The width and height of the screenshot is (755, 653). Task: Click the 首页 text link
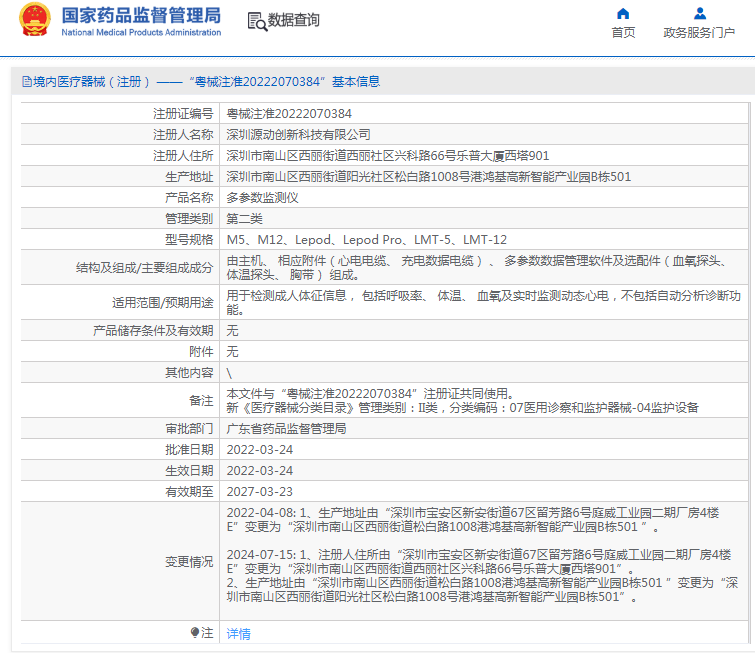(x=623, y=33)
